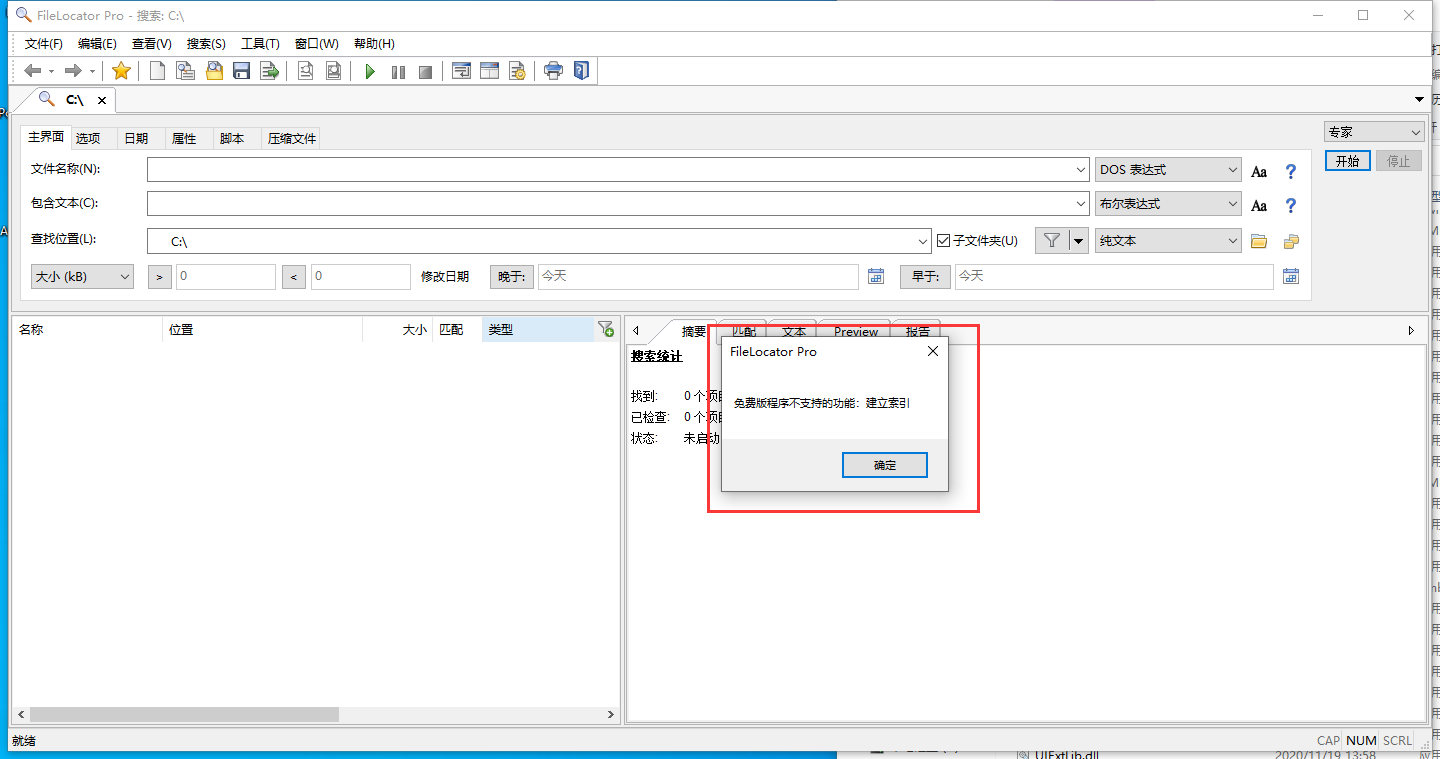
Task: Open the 大小 (kB) dropdown
Action: 82,277
